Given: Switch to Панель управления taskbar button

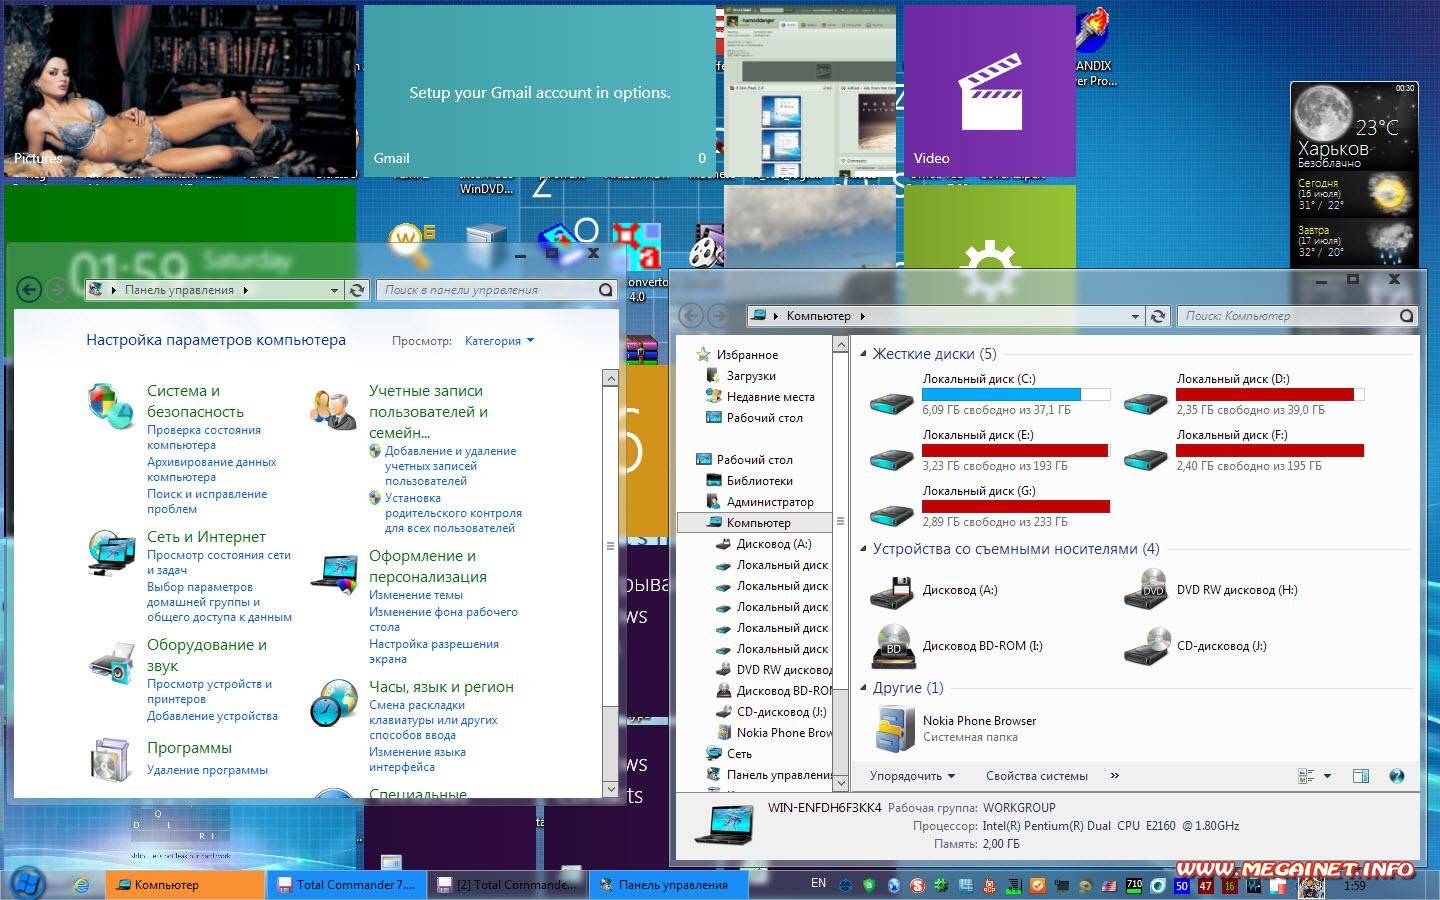Looking at the screenshot, I should click(x=669, y=885).
